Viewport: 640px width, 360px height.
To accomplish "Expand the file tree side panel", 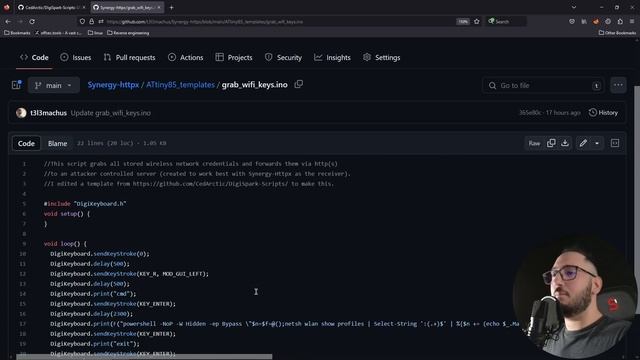I will tap(16, 85).
